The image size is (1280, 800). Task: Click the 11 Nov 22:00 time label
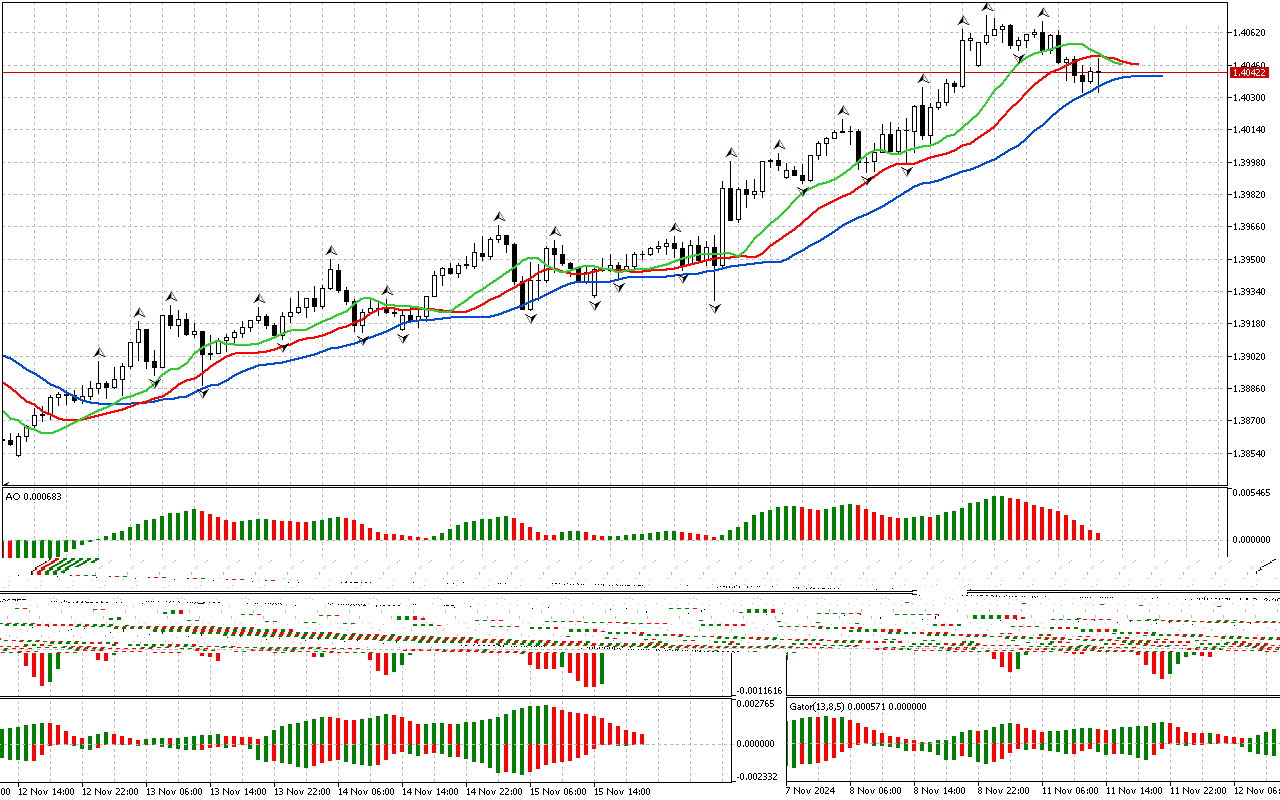1199,791
